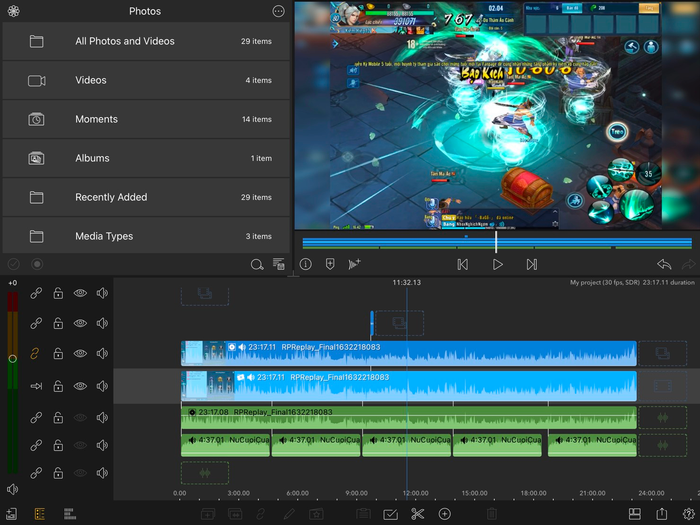
Task: Open the Recently Added folder
Action: (x=146, y=197)
